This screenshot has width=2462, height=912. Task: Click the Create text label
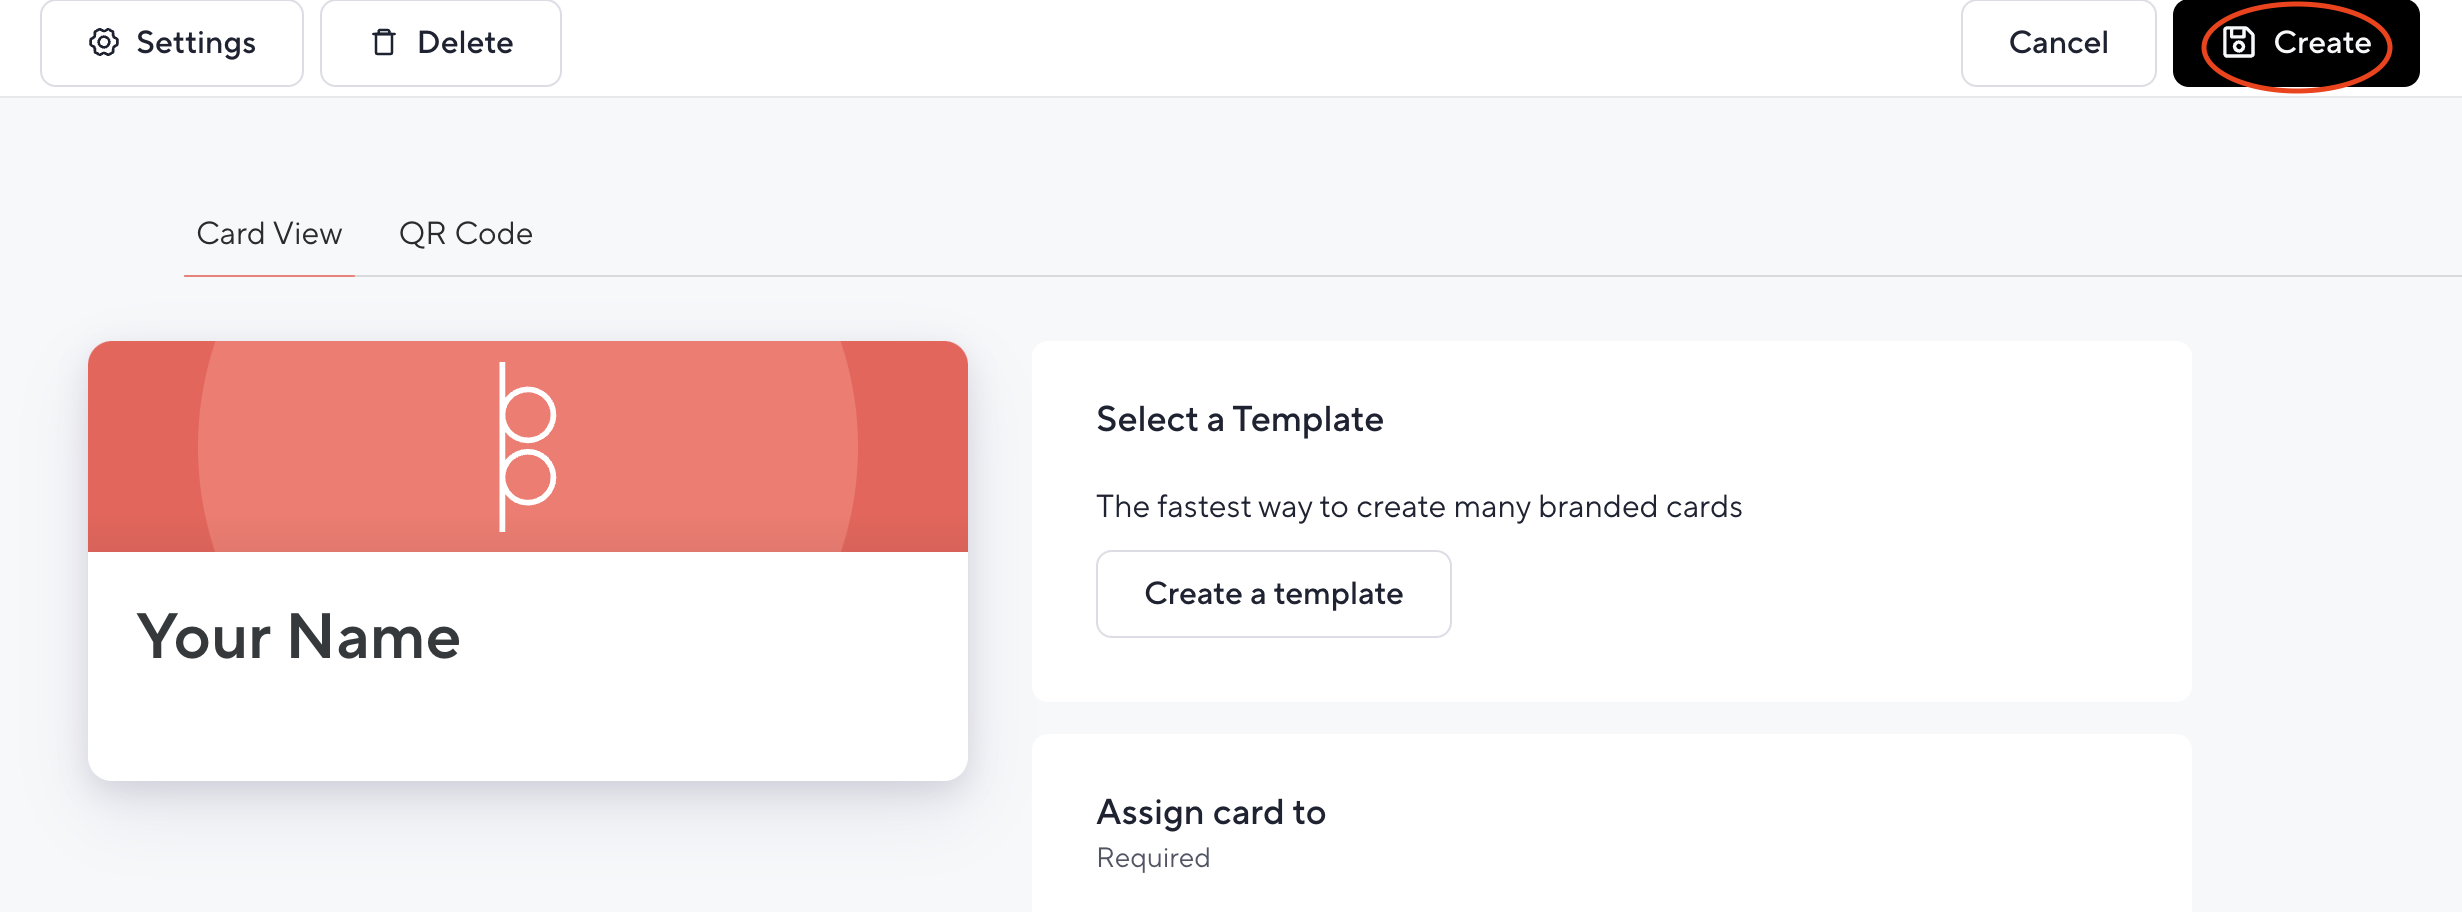(2322, 42)
